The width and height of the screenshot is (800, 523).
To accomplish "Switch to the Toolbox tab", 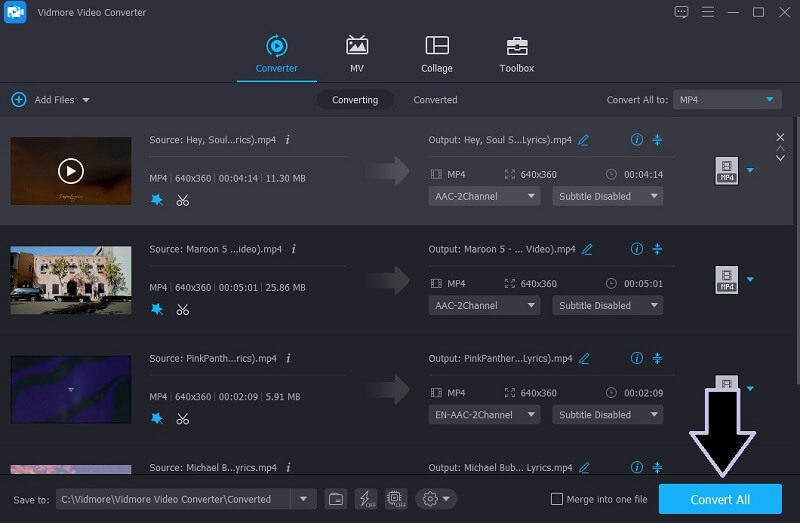I will click(x=516, y=54).
